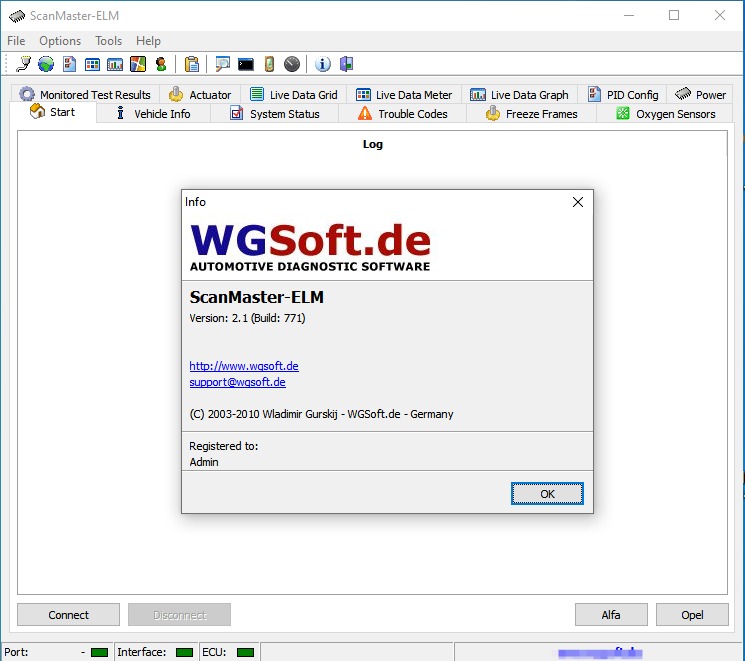Click the Port status green indicator
Image resolution: width=745 pixels, height=661 pixels.
click(x=99, y=652)
